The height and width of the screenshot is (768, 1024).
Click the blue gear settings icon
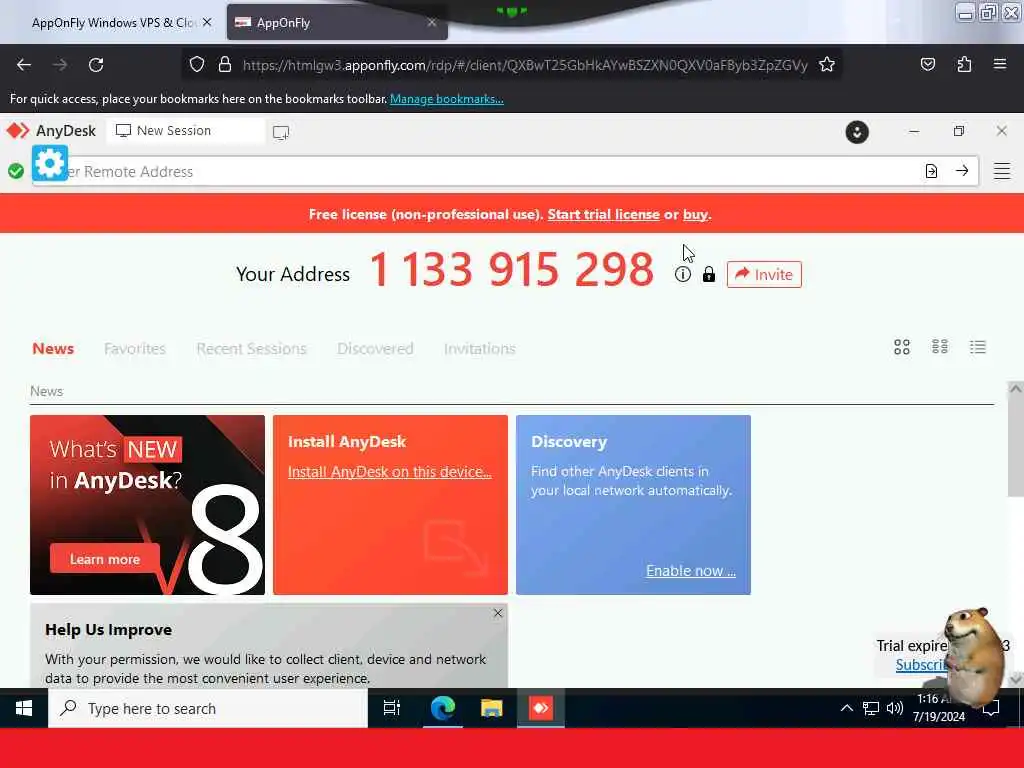50,163
